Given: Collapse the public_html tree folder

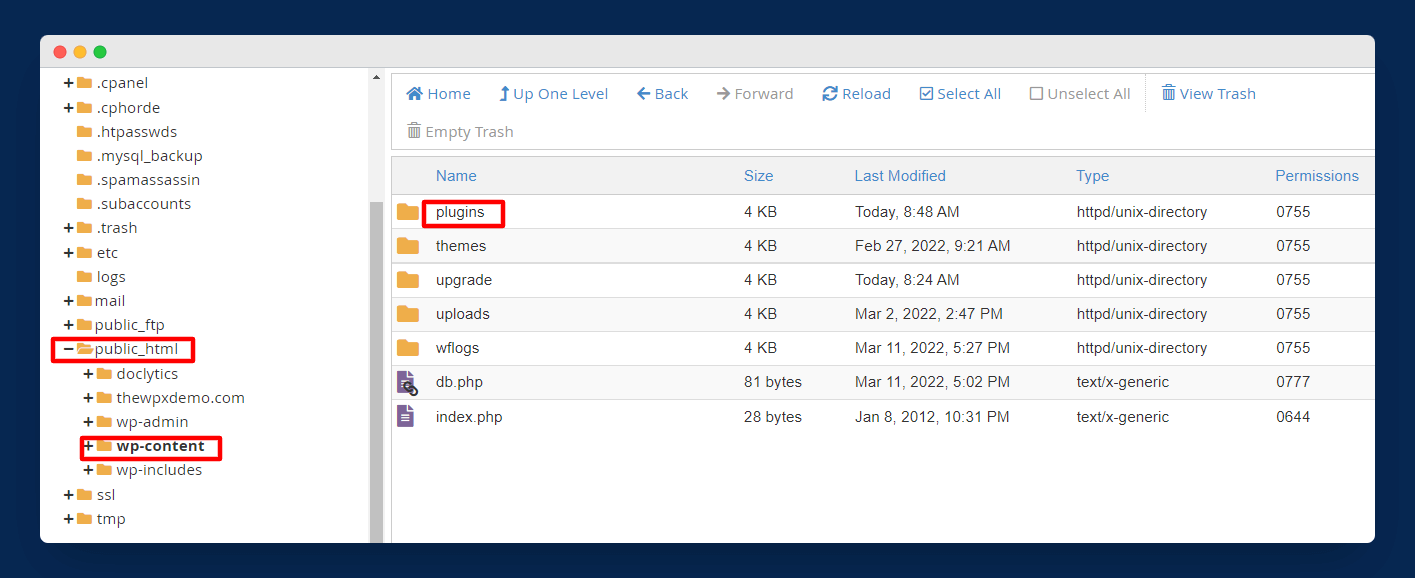Looking at the screenshot, I should 68,349.
